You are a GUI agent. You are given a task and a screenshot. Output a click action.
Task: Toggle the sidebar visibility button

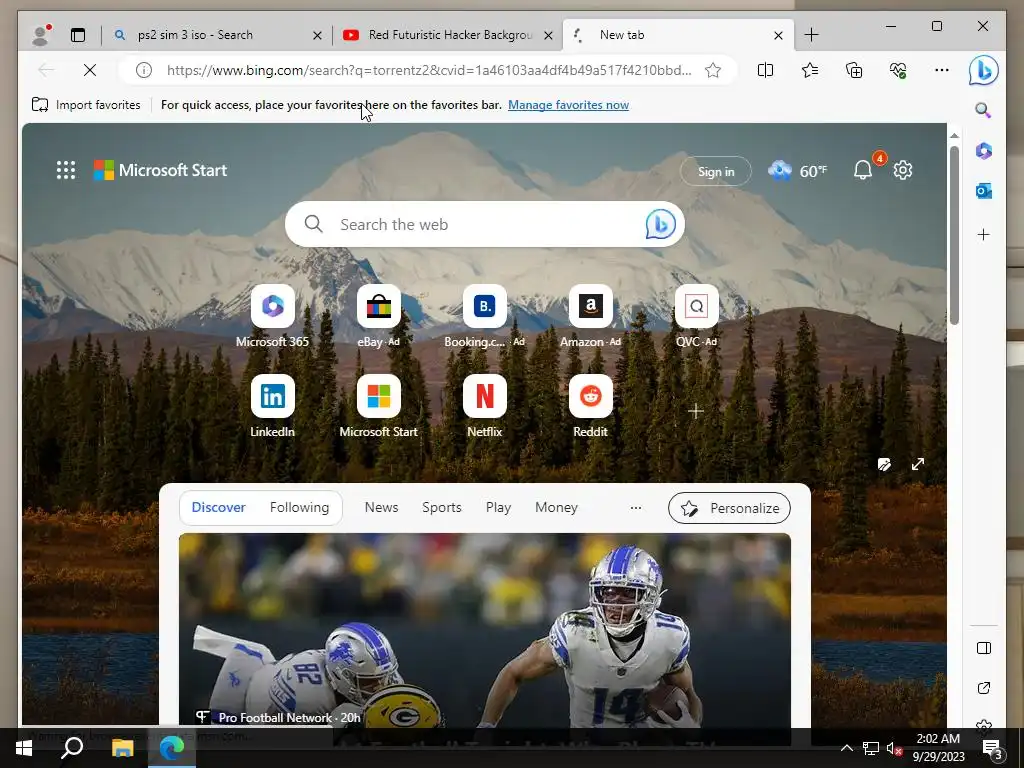coord(984,648)
